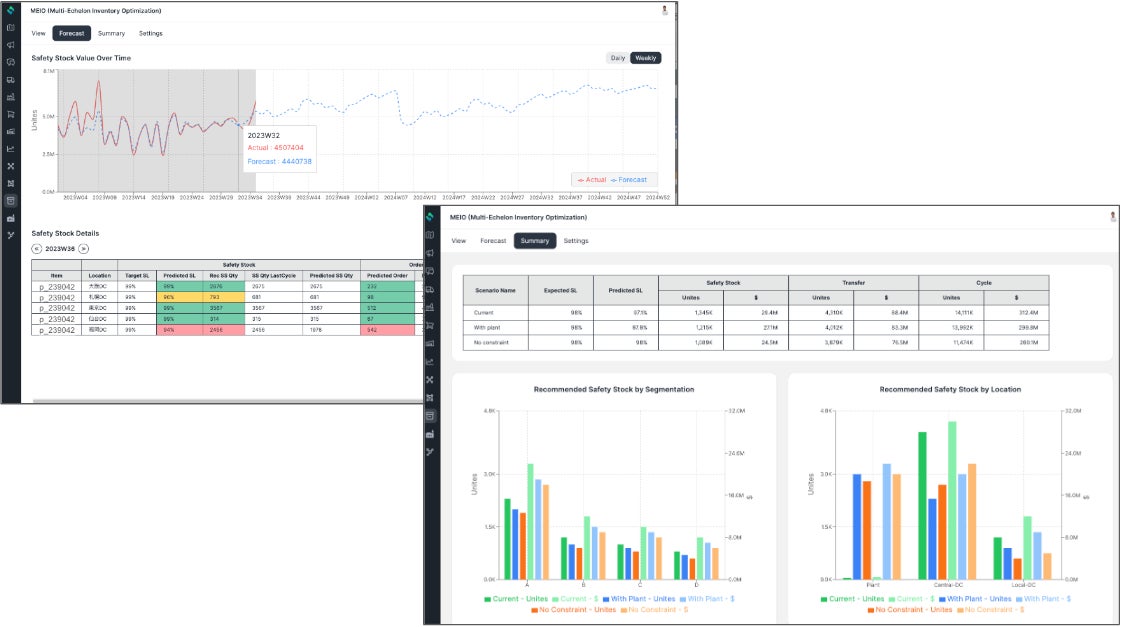The image size is (1122, 627).
Task: Click the line chart sidebar icon in the Summary window
Action: click(x=430, y=361)
